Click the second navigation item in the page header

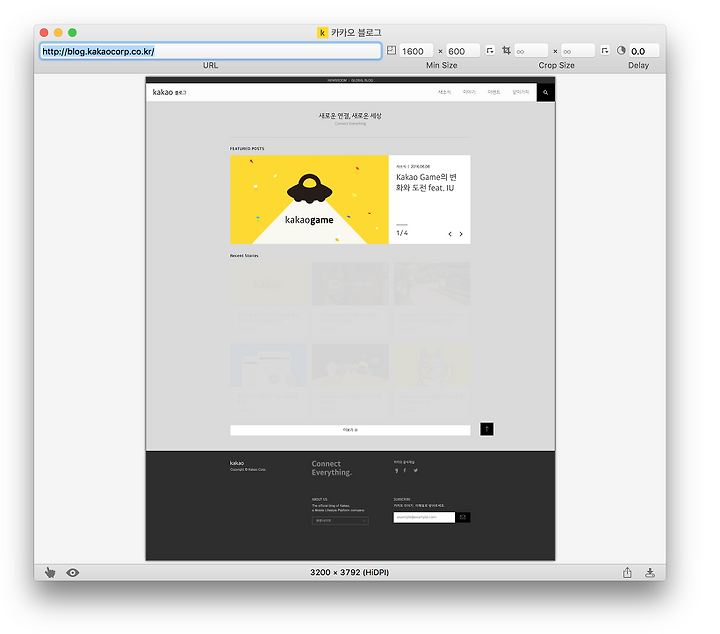pyautogui.click(x=469, y=92)
